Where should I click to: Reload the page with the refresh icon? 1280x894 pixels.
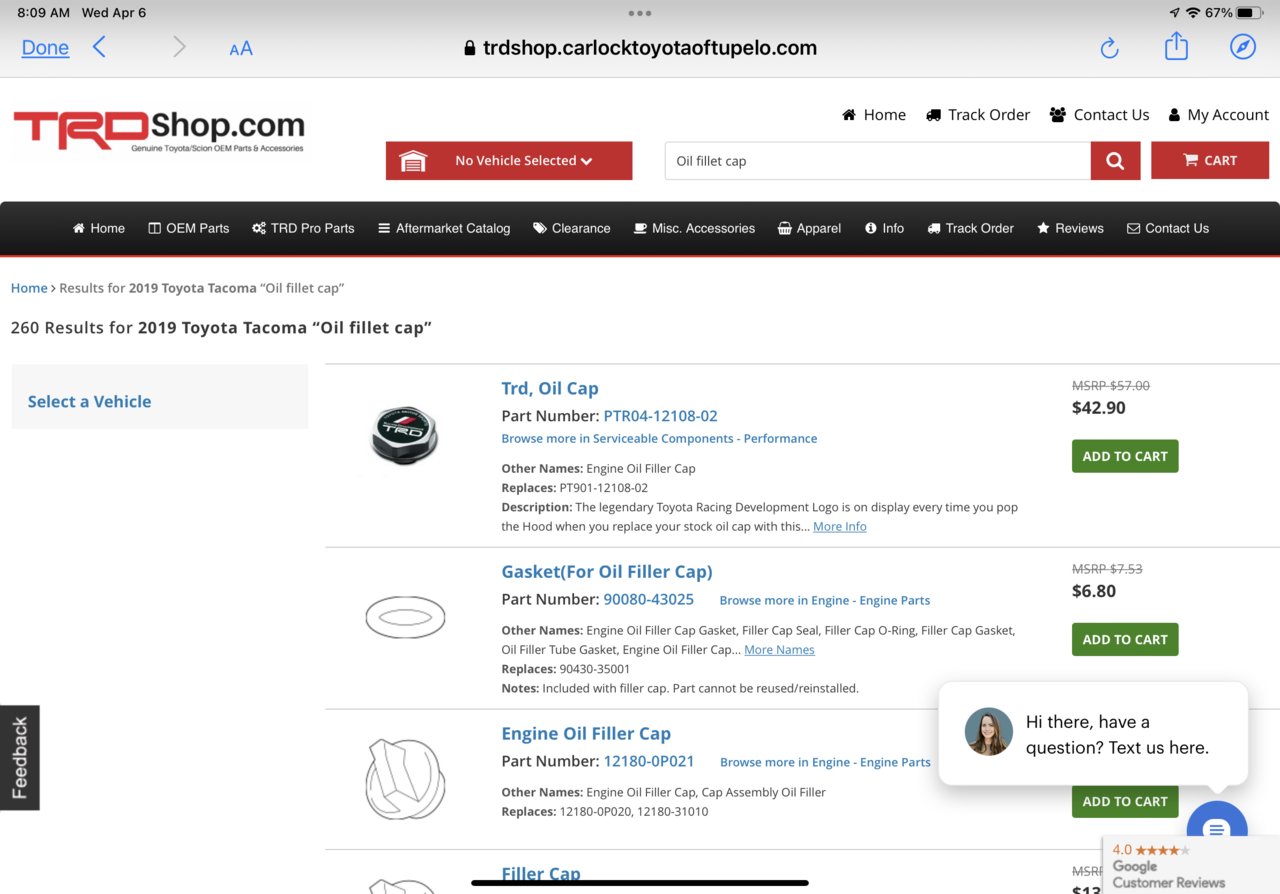(x=1109, y=48)
